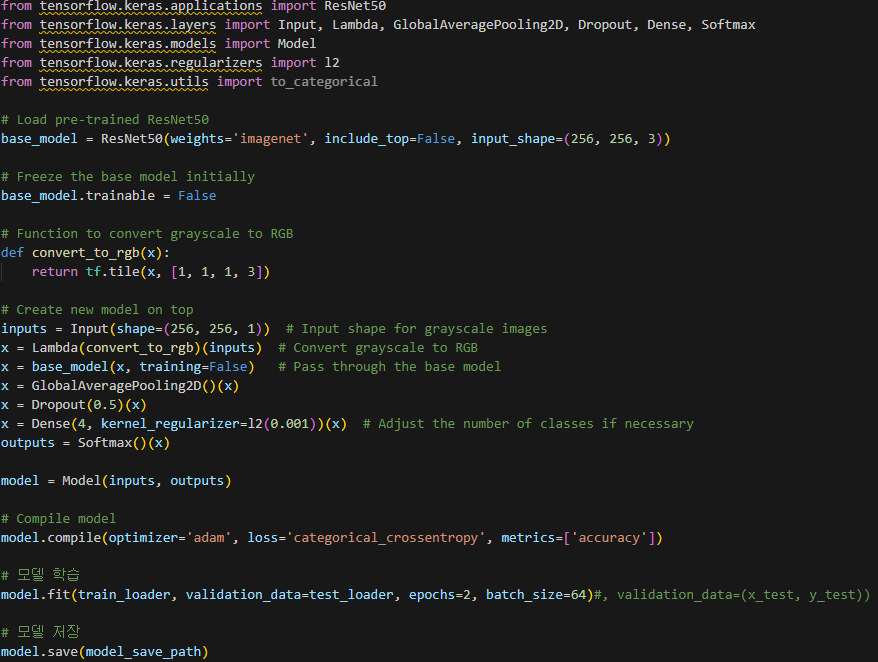Click batch_size=64 argument in model.fit
The image size is (878, 662).
[x=536, y=595]
